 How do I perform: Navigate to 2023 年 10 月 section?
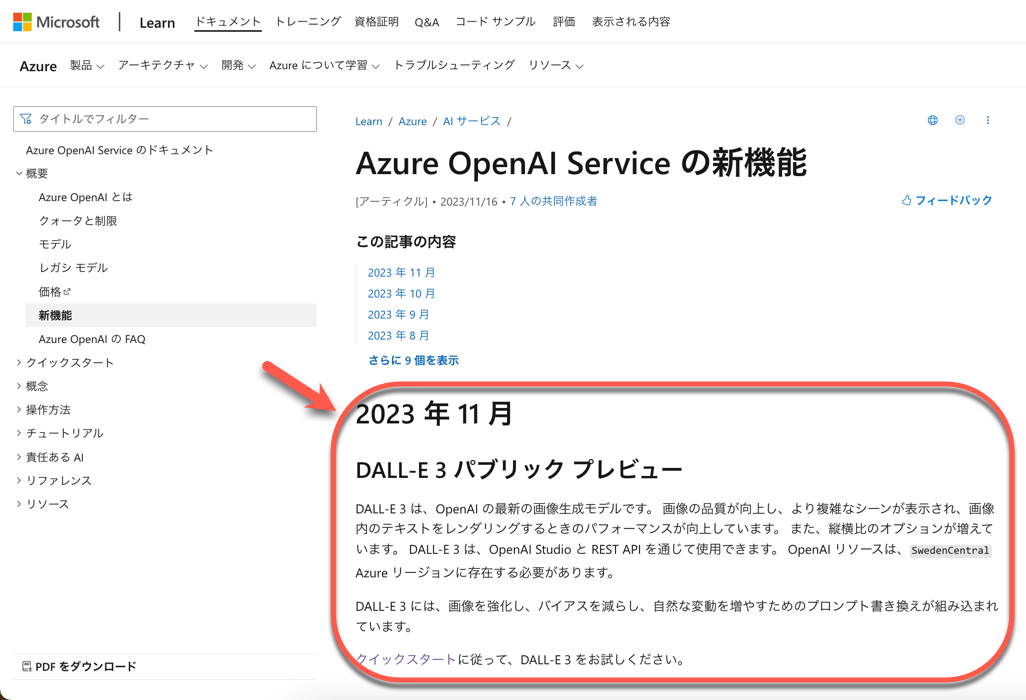tap(402, 293)
